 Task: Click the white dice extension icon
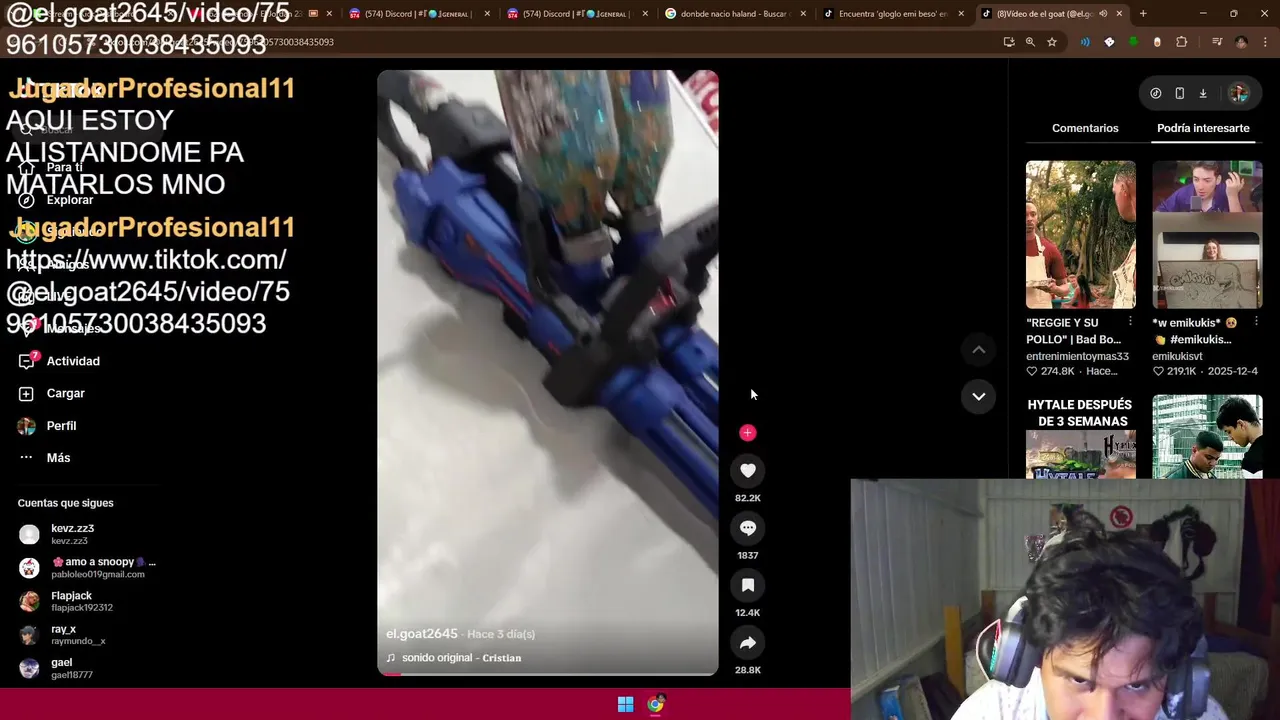click(1109, 42)
